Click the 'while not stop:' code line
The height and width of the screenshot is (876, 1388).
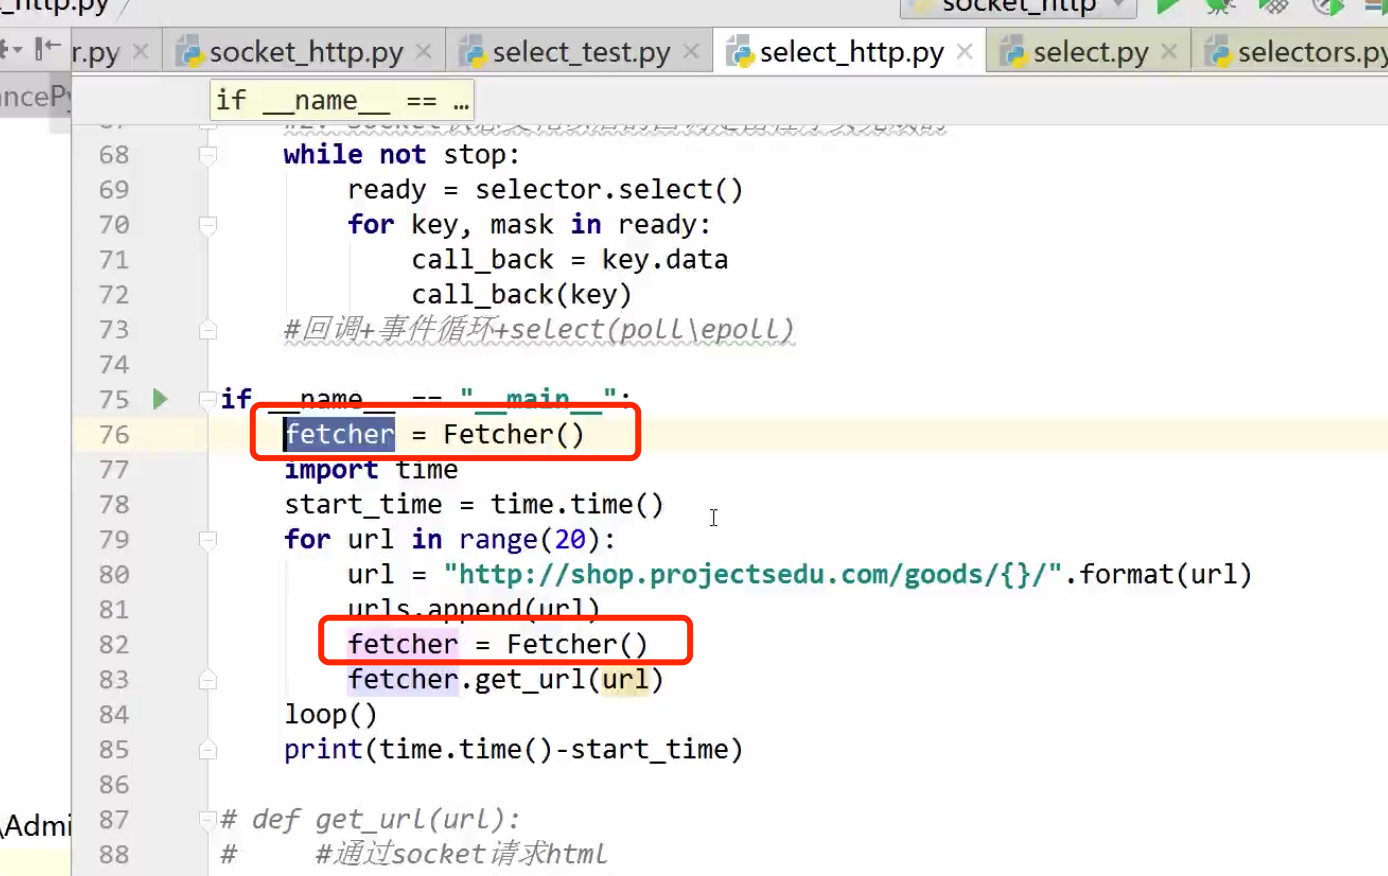click(x=401, y=155)
